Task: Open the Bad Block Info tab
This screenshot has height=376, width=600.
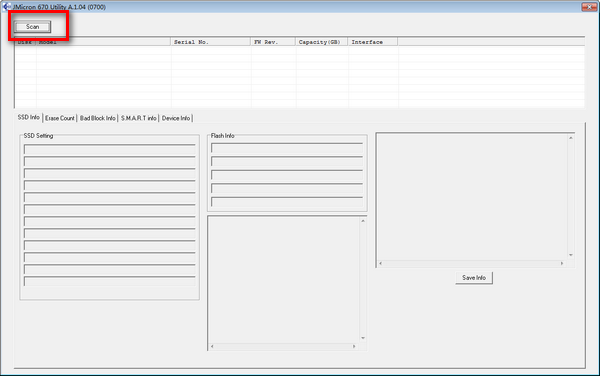Action: (98, 118)
